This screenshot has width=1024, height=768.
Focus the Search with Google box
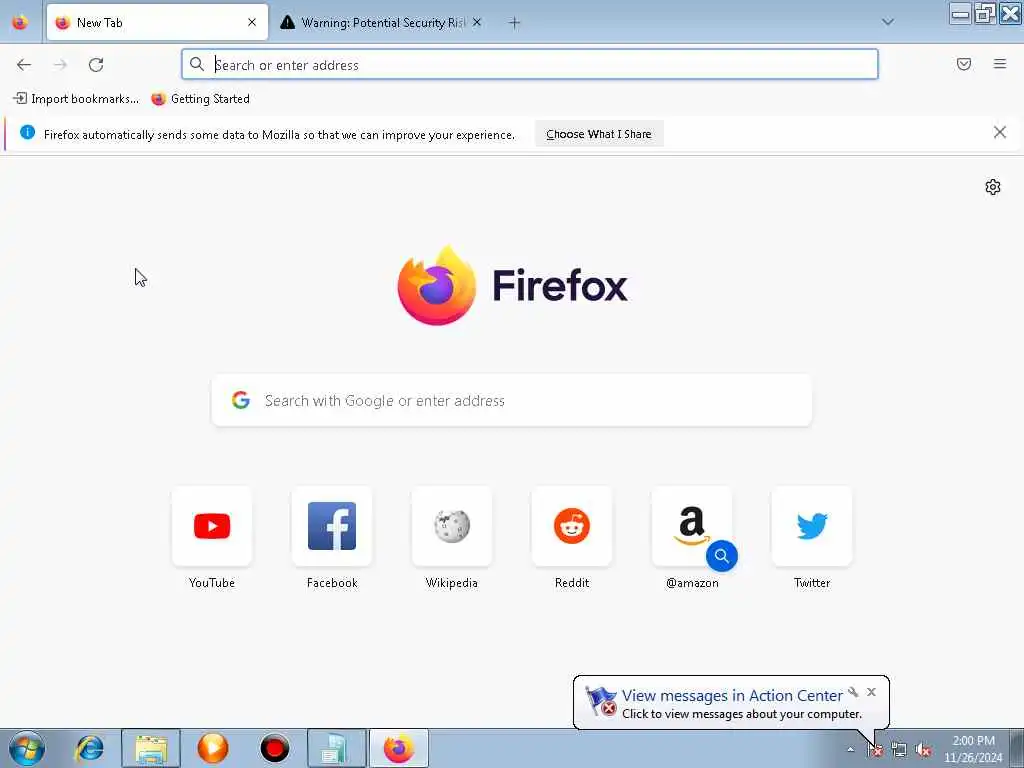pyautogui.click(x=511, y=400)
